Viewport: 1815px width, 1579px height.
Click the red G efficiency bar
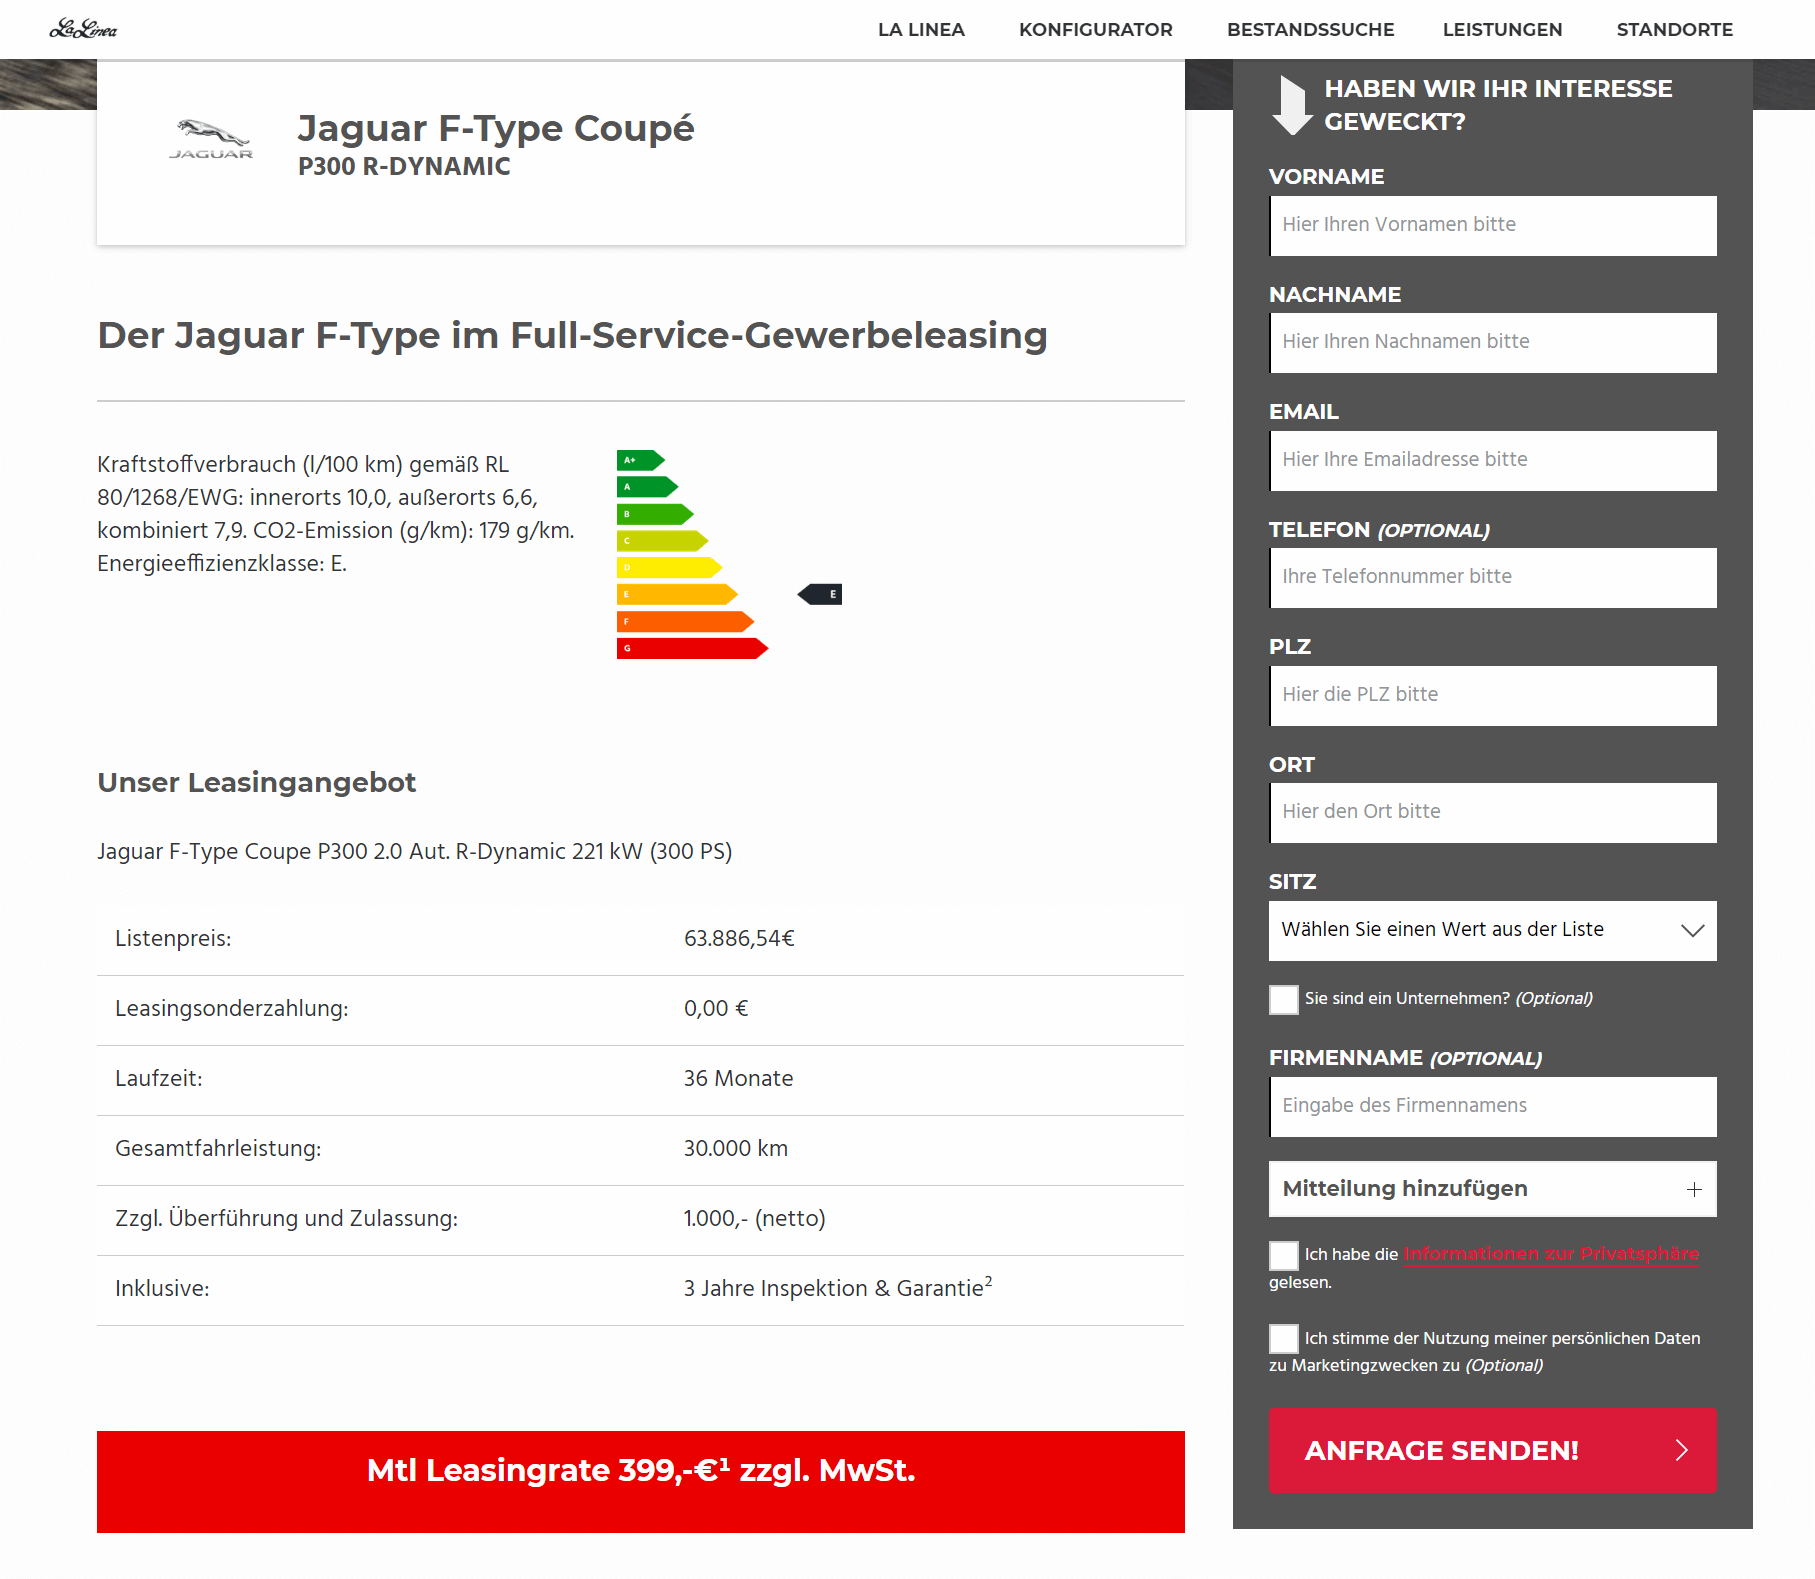692,648
